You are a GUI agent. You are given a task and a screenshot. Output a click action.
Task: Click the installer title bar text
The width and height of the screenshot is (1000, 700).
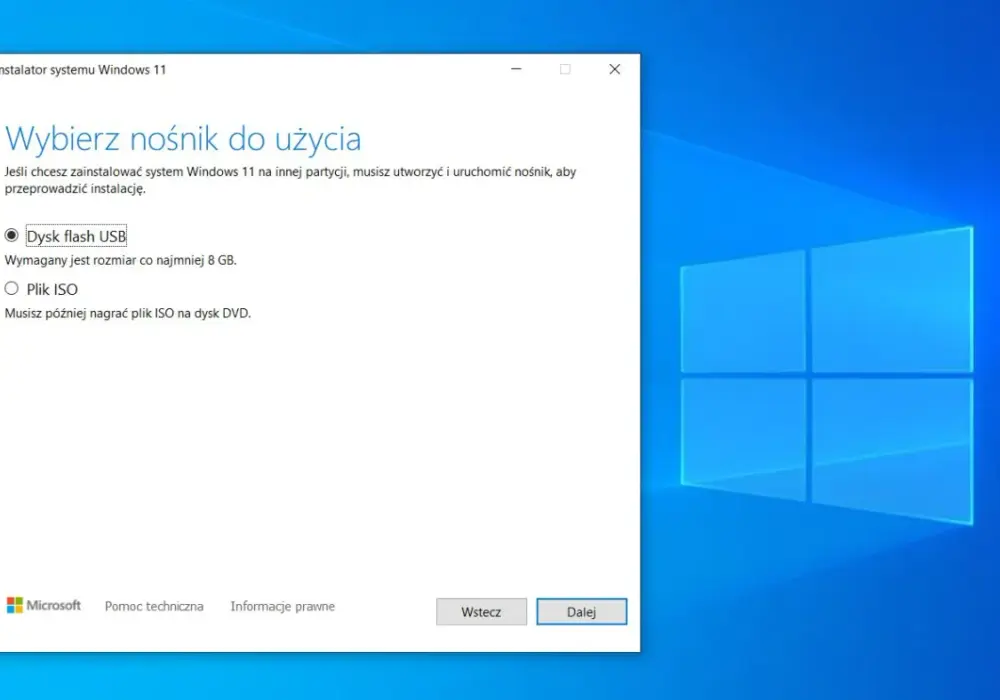[x=83, y=69]
